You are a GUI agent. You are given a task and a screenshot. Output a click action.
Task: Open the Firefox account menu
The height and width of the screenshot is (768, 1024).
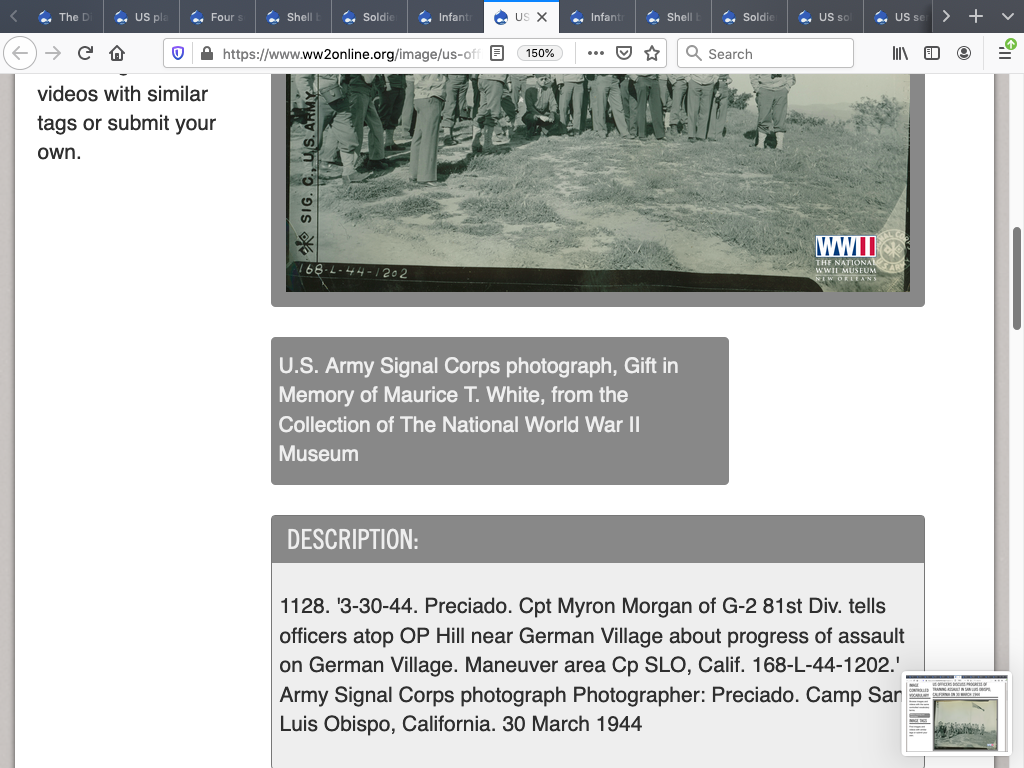point(964,53)
